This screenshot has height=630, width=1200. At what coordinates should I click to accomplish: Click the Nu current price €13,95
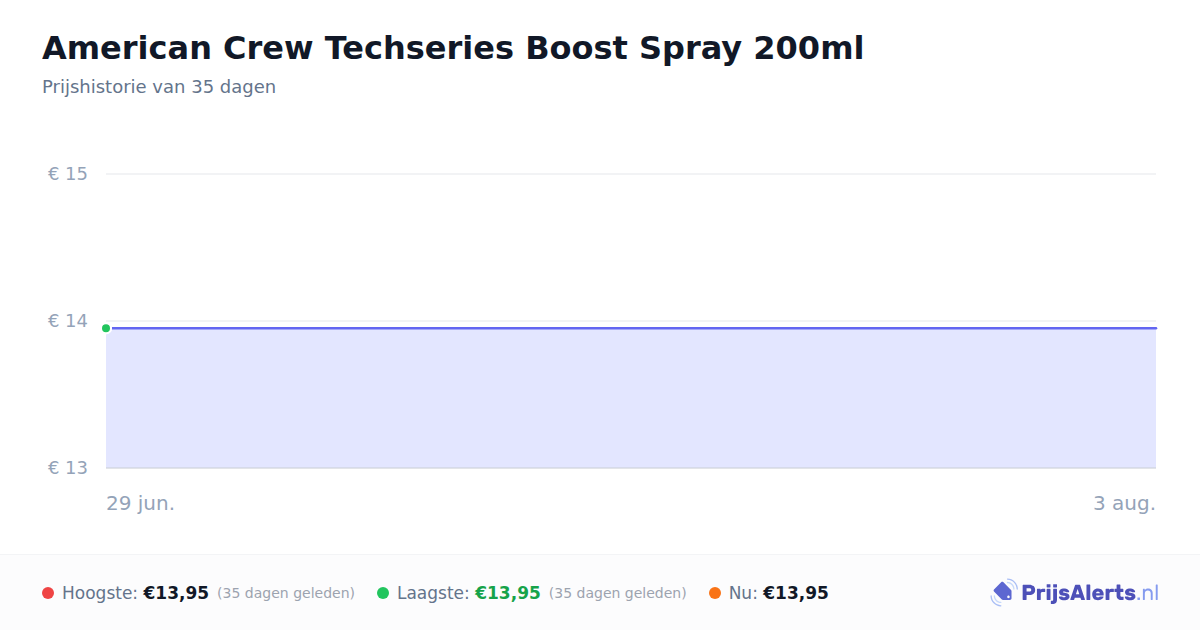(x=796, y=593)
